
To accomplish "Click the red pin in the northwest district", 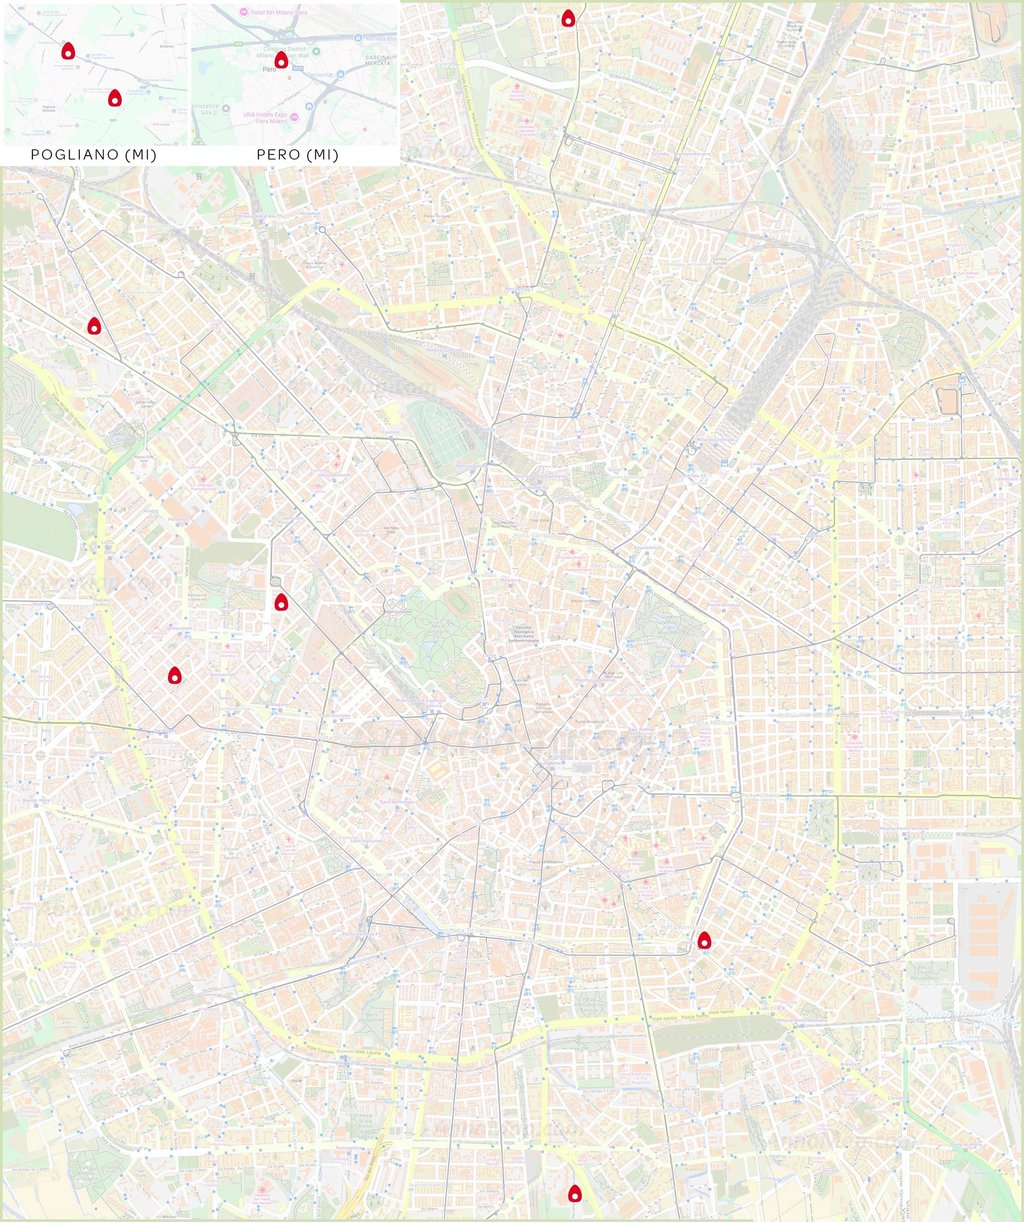I will [x=94, y=325].
